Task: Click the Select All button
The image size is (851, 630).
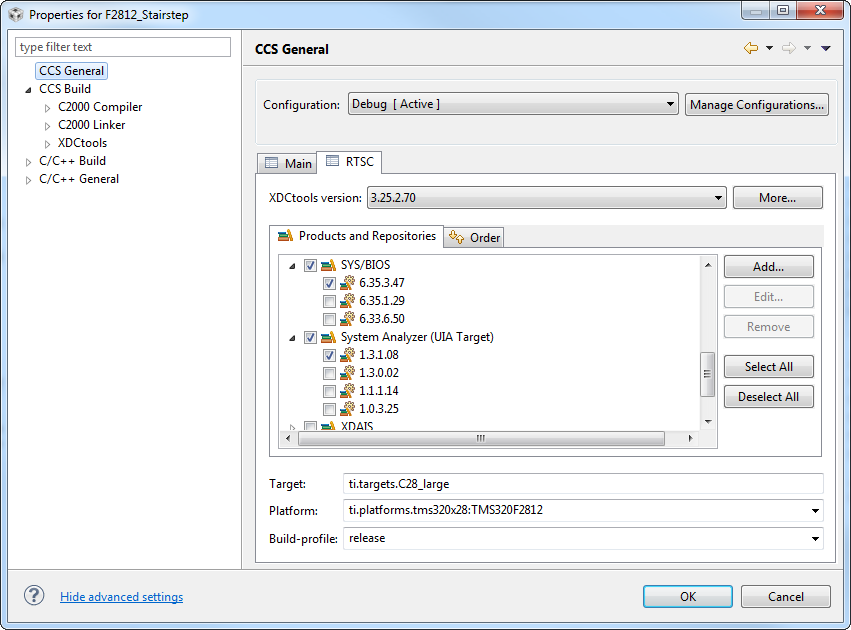Action: point(769,366)
